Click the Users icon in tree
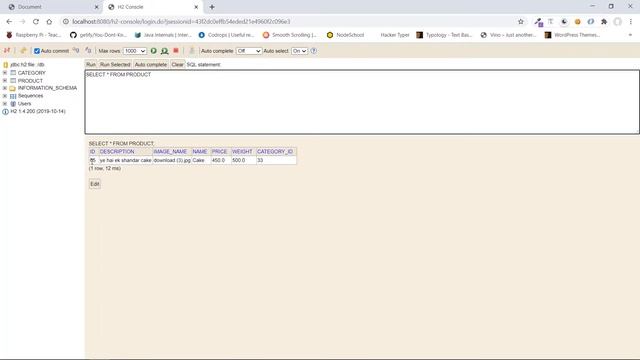The image size is (640, 360). (13, 104)
